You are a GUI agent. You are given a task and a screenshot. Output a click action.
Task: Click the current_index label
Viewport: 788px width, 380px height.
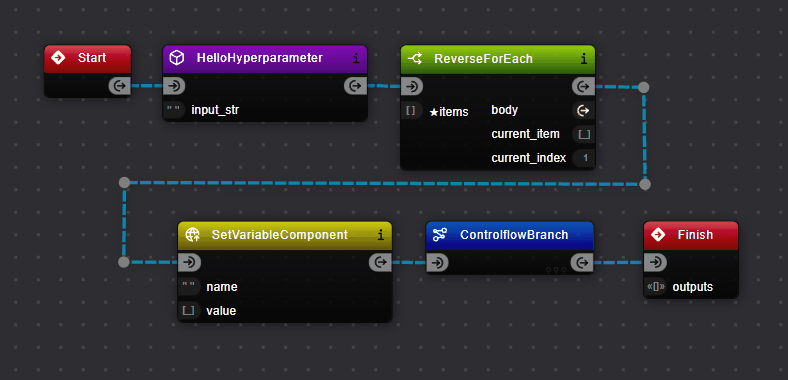[x=529, y=158]
